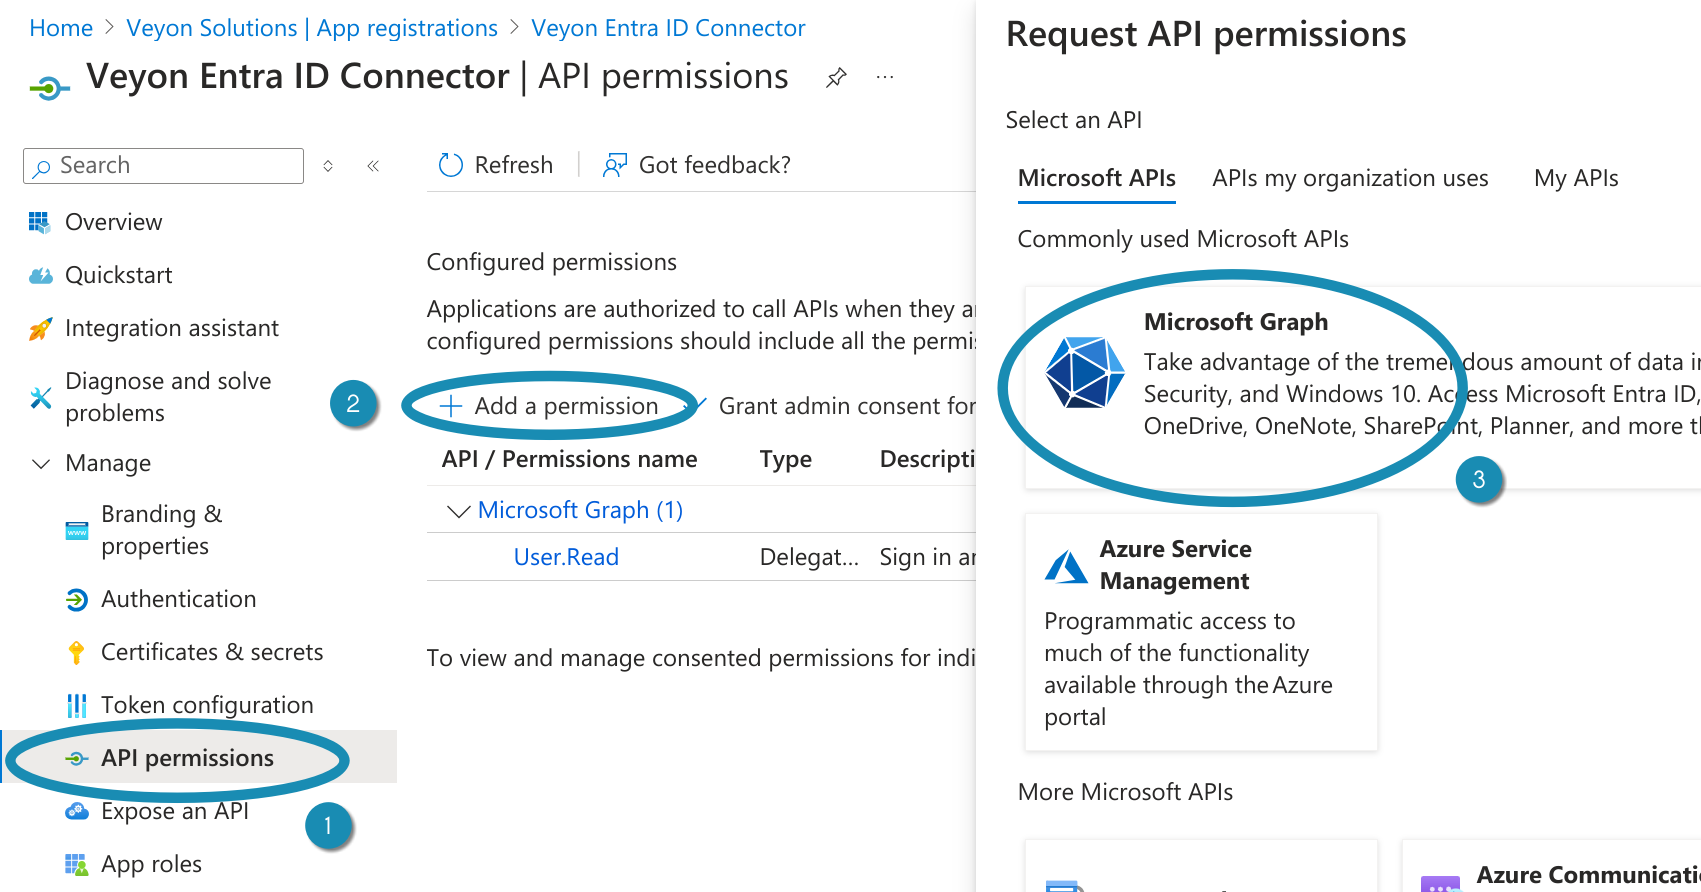Click the Microsoft Graph hexagon icon
This screenshot has width=1701, height=892.
[x=1085, y=372]
